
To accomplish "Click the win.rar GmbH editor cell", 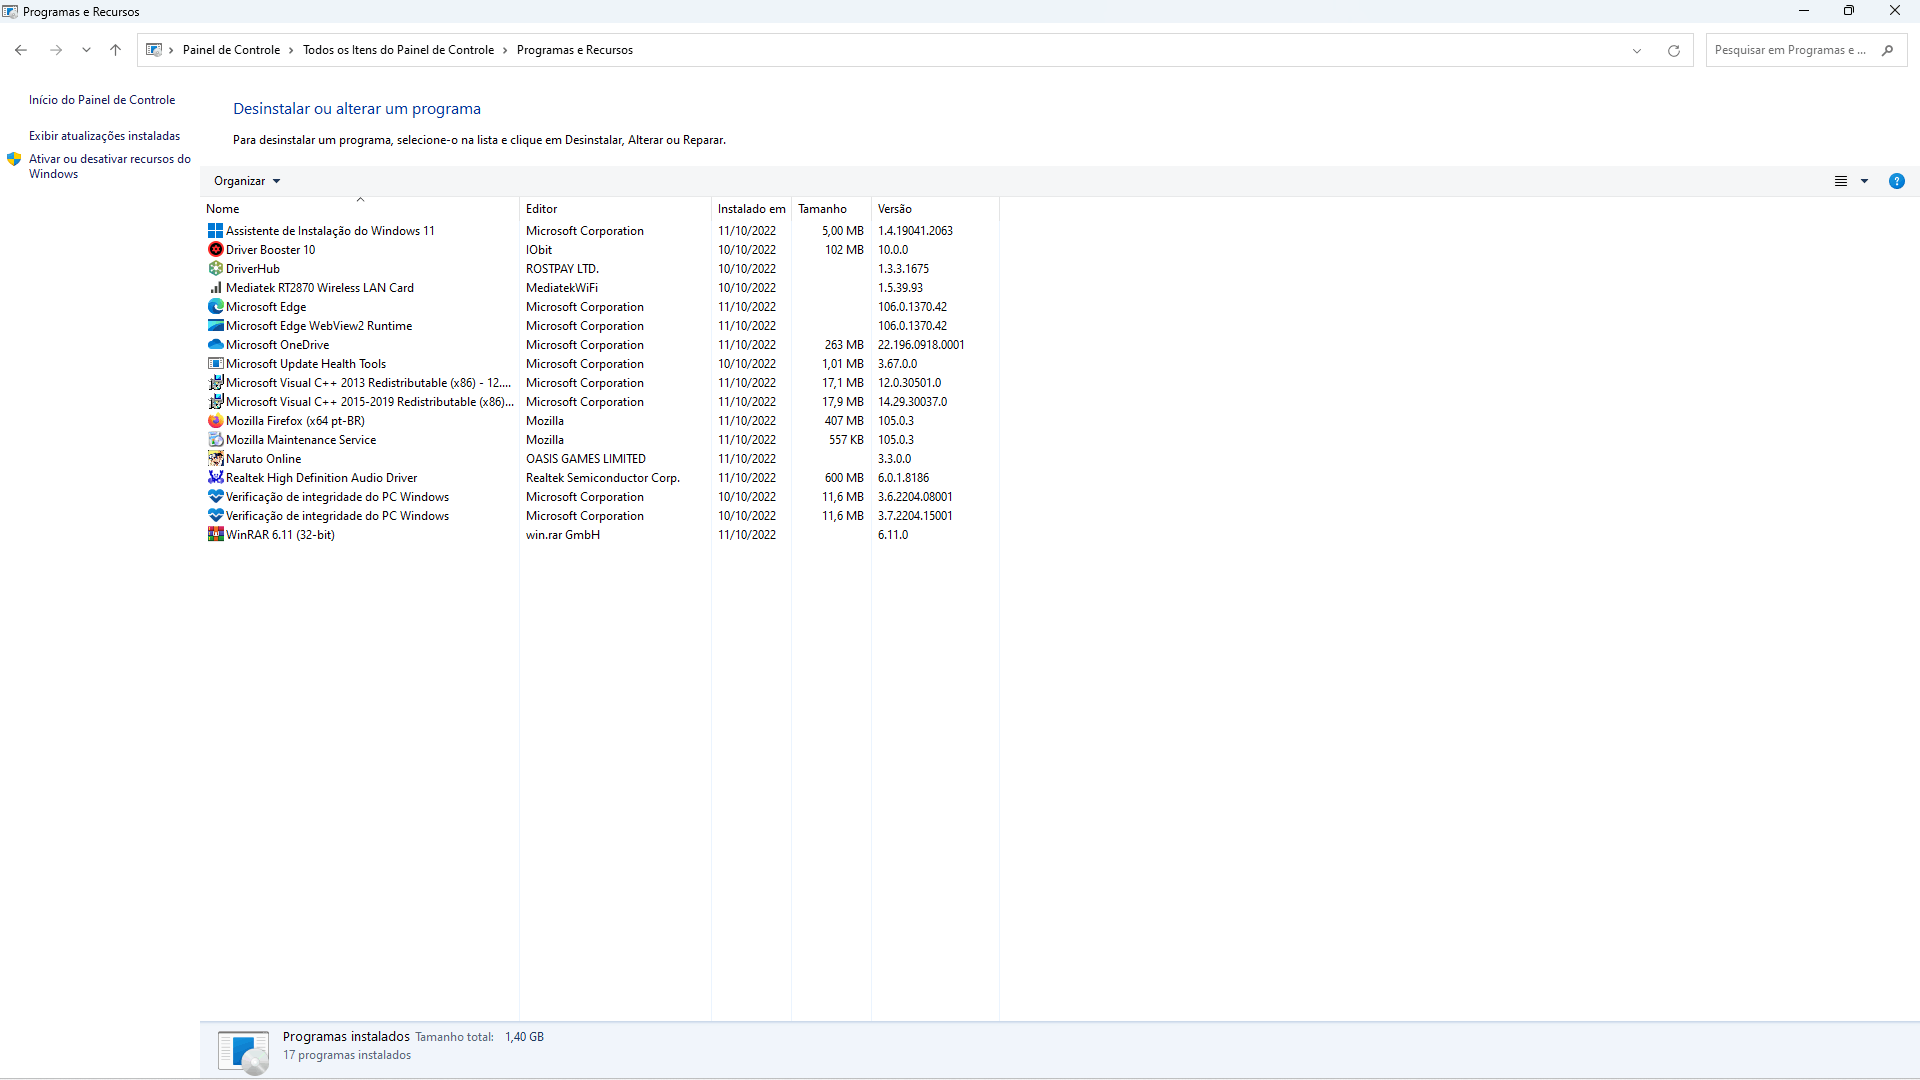I will tap(563, 535).
